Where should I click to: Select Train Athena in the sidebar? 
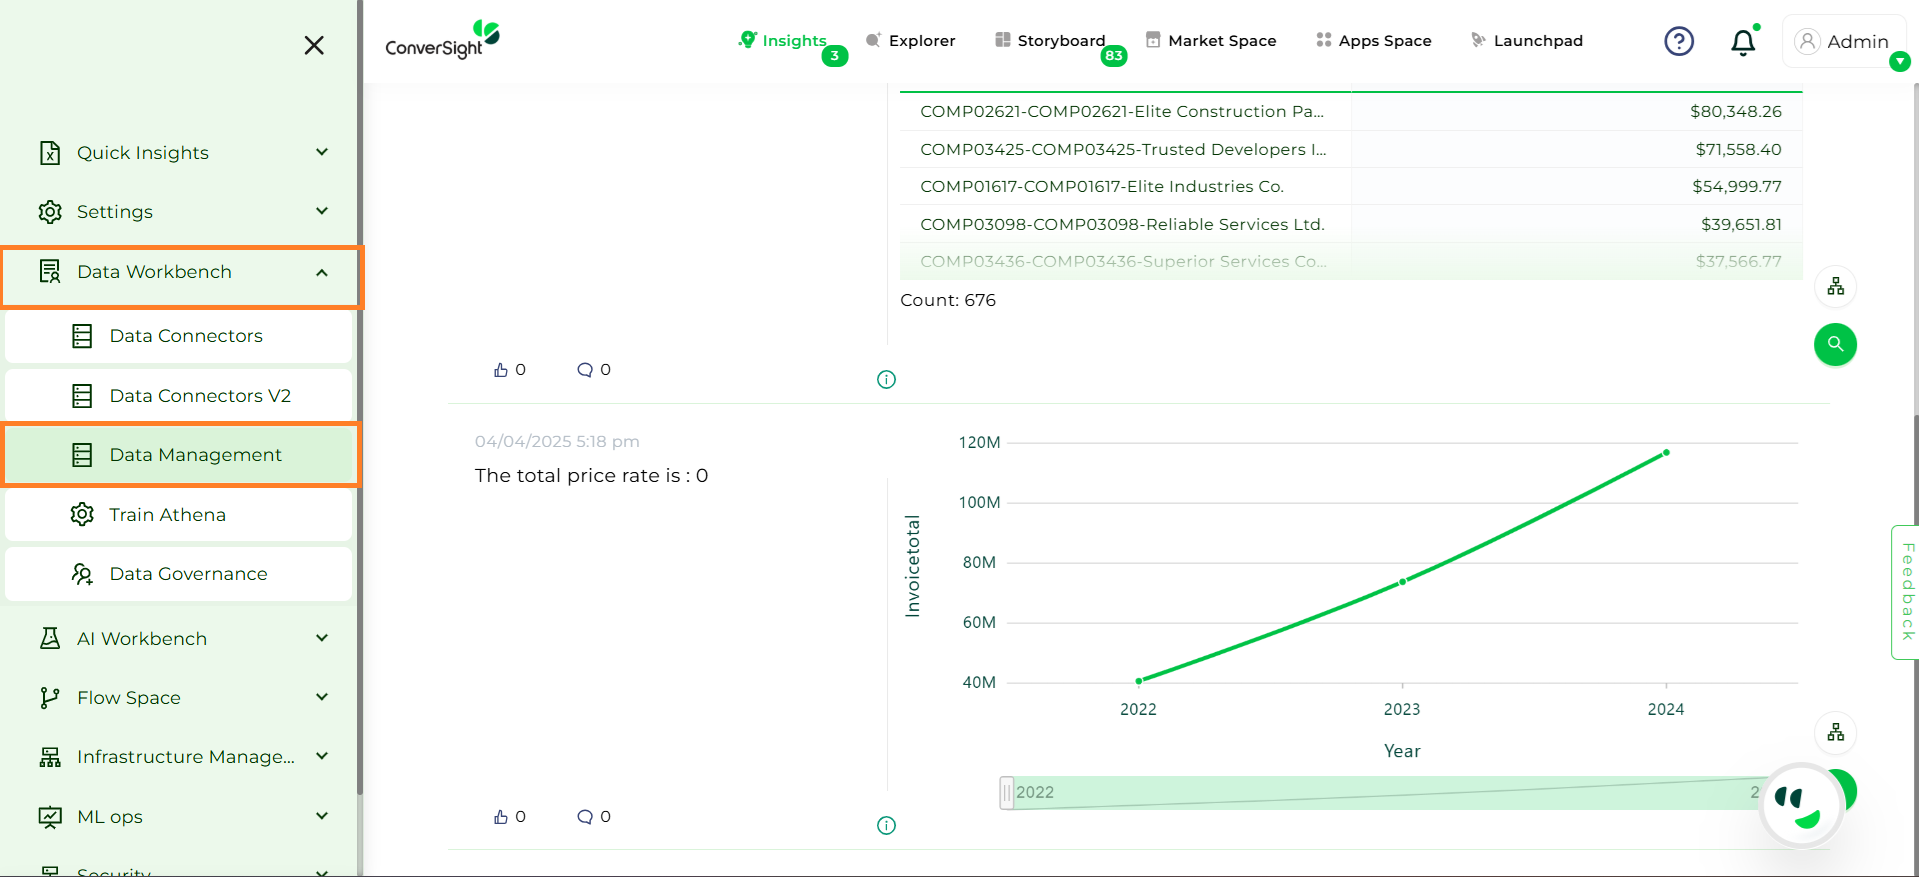point(167,515)
